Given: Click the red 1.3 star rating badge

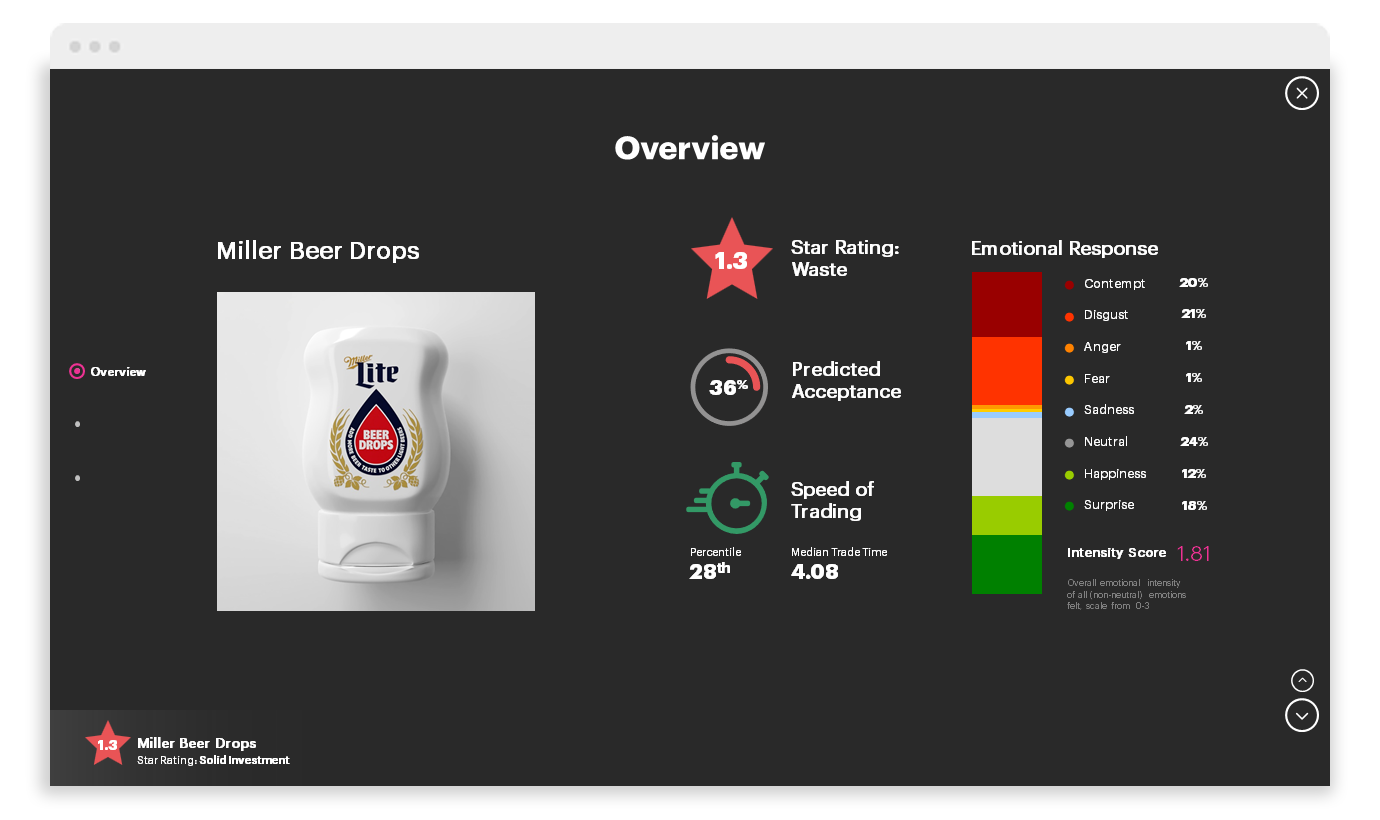Looking at the screenshot, I should 731,260.
